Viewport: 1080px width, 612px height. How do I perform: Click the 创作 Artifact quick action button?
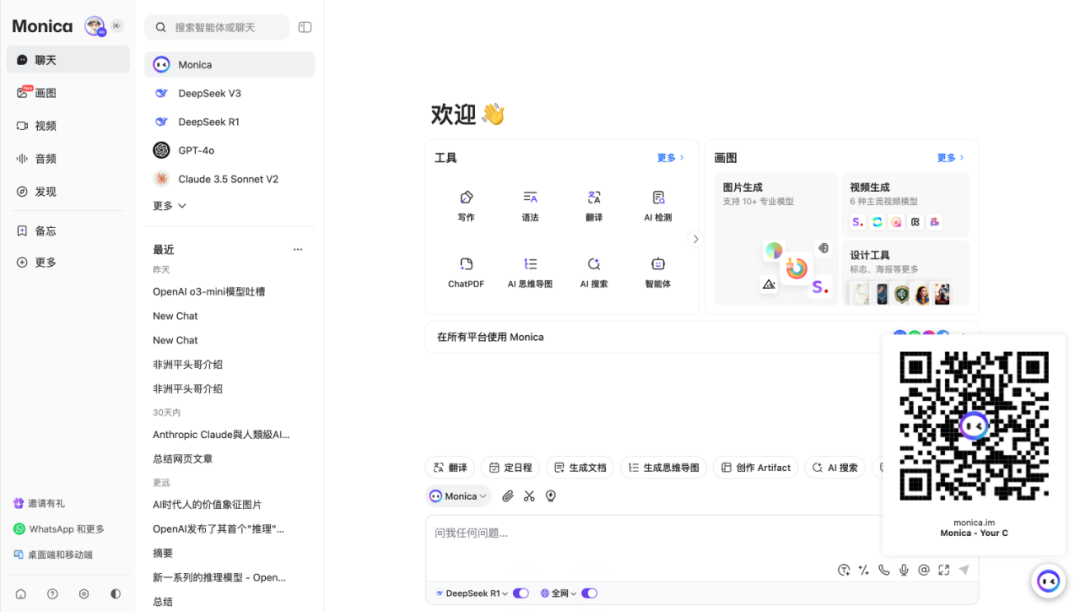click(754, 467)
